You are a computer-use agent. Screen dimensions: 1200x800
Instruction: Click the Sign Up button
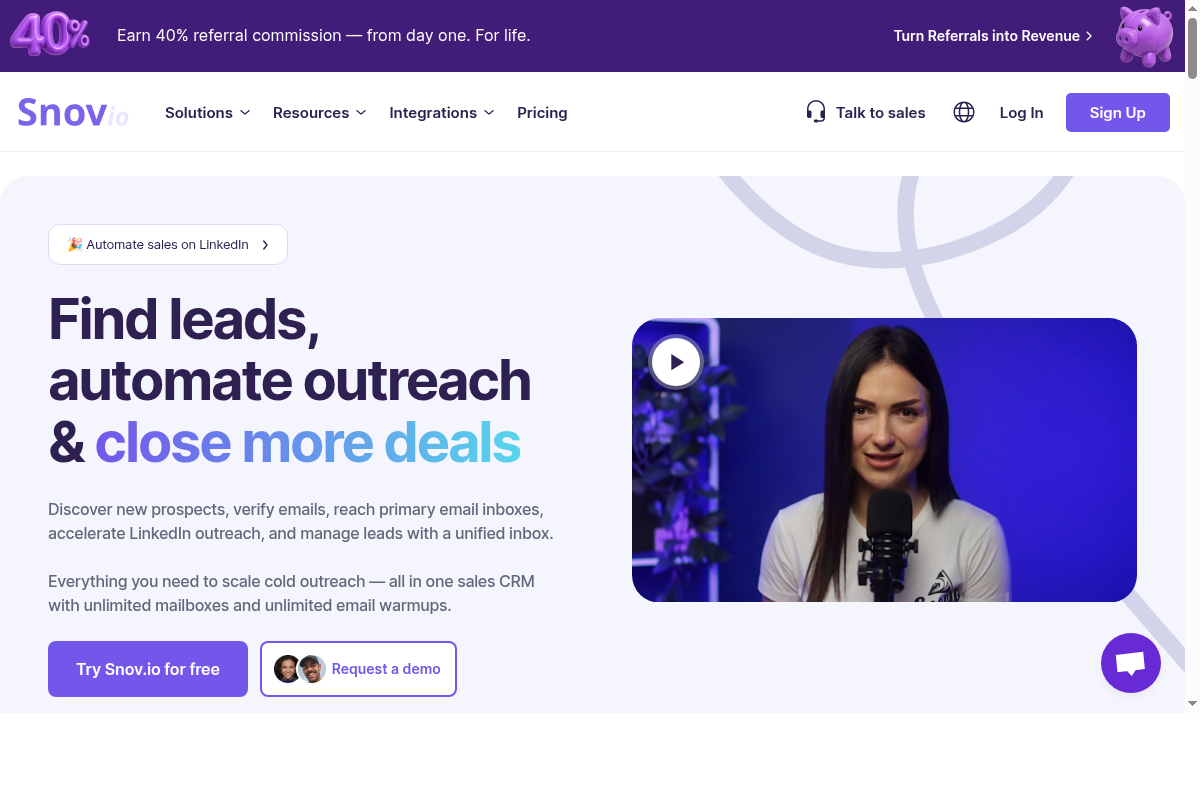pyautogui.click(x=1118, y=112)
